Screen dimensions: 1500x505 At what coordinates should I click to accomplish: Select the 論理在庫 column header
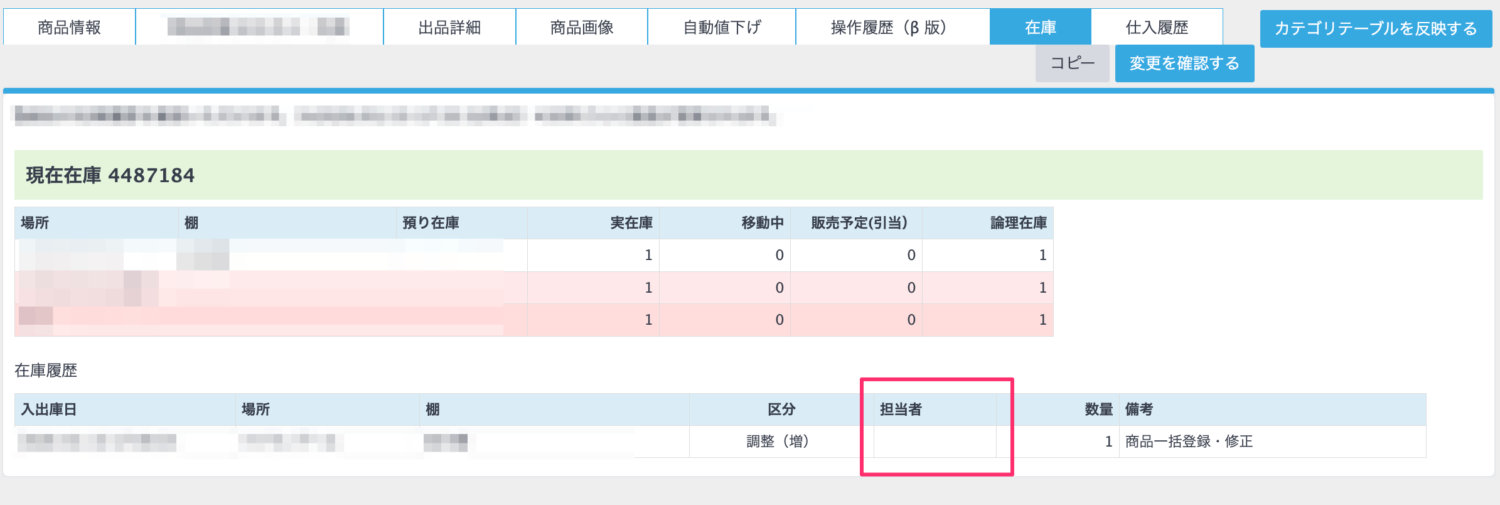point(1020,223)
